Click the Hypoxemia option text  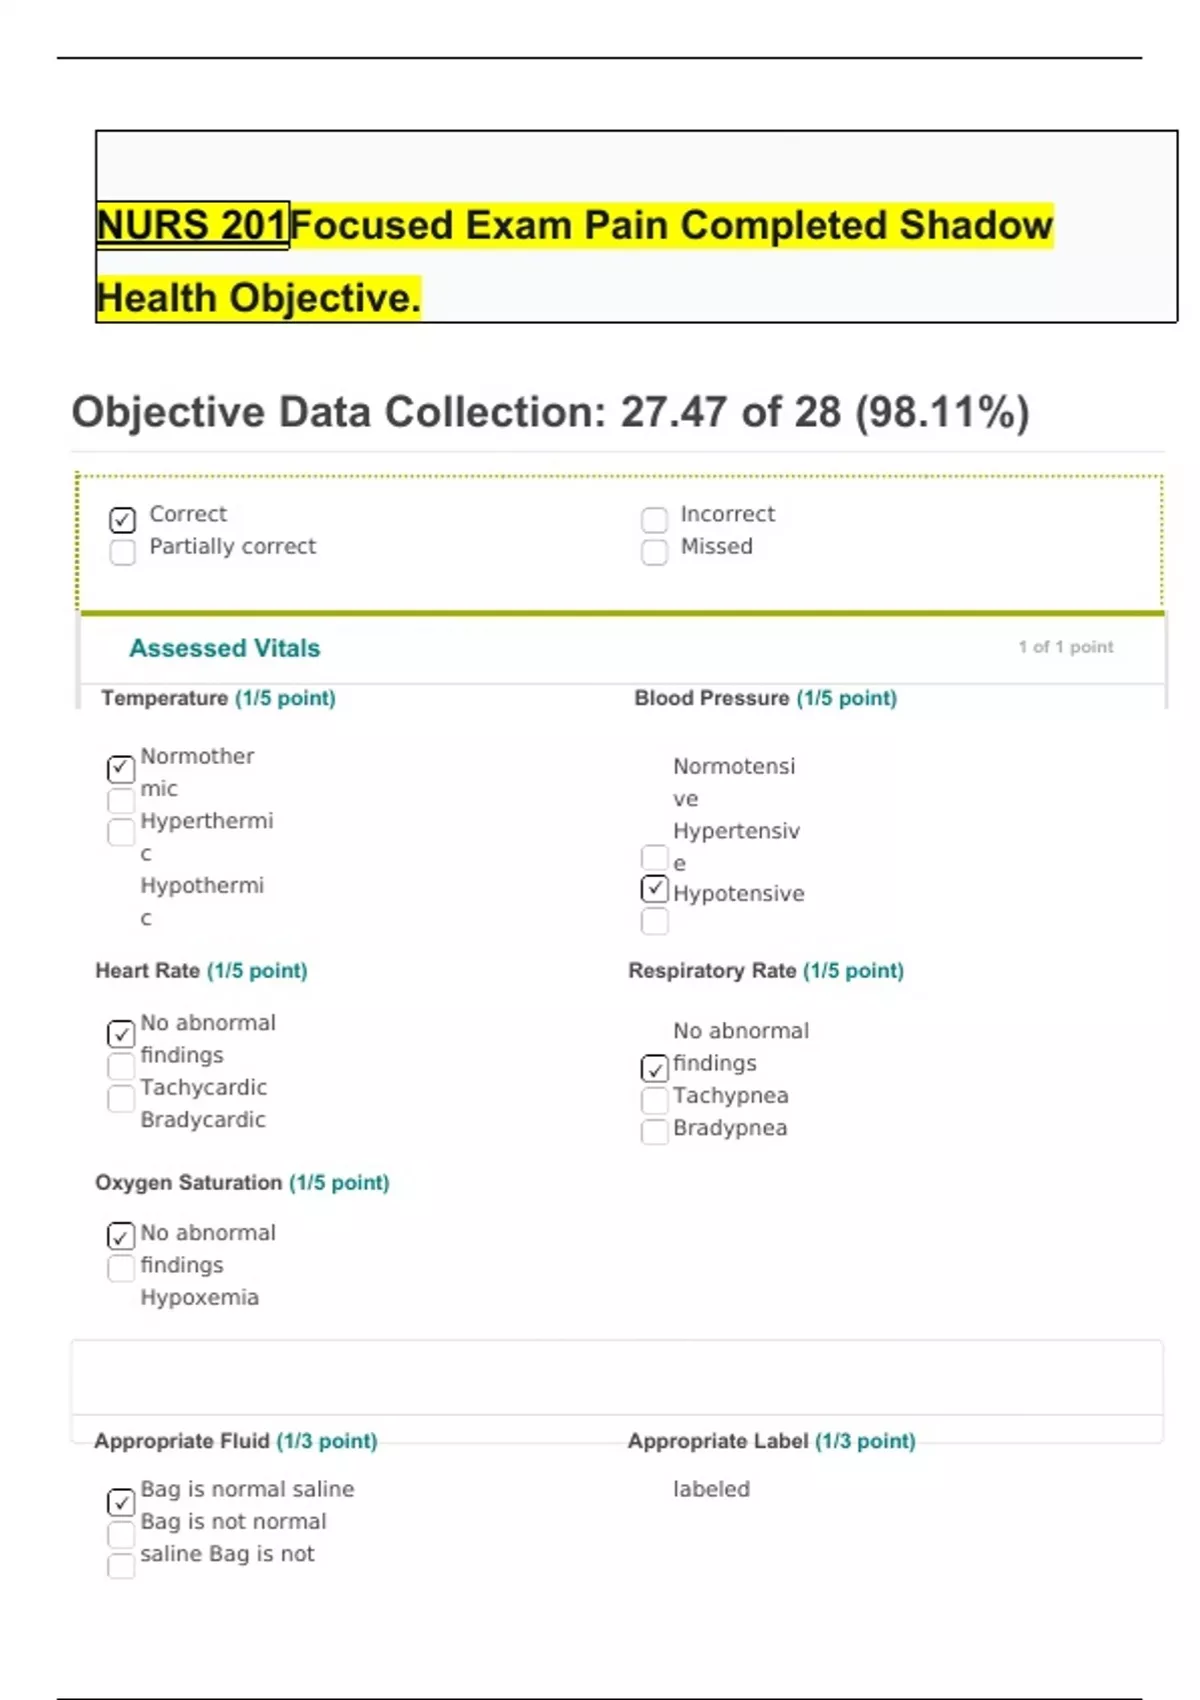click(x=199, y=1297)
